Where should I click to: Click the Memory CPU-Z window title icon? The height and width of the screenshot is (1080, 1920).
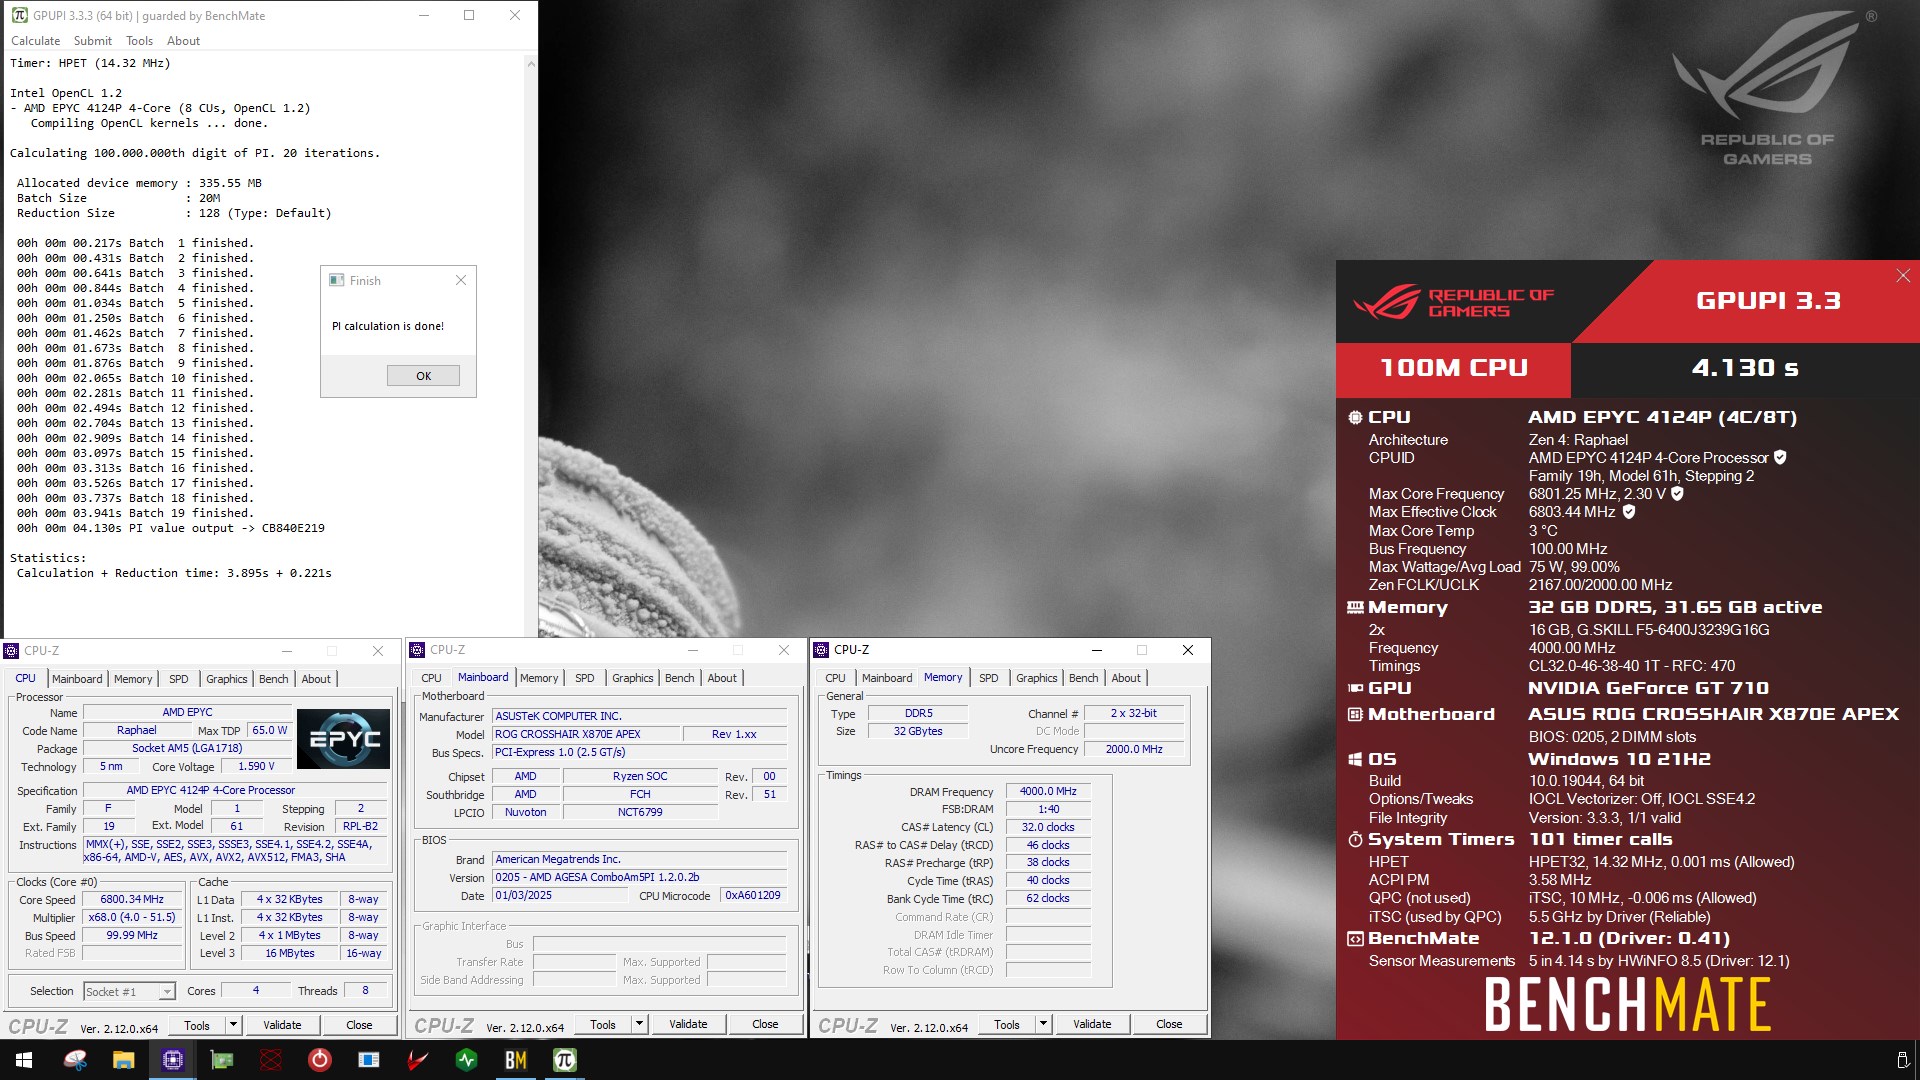[822, 650]
